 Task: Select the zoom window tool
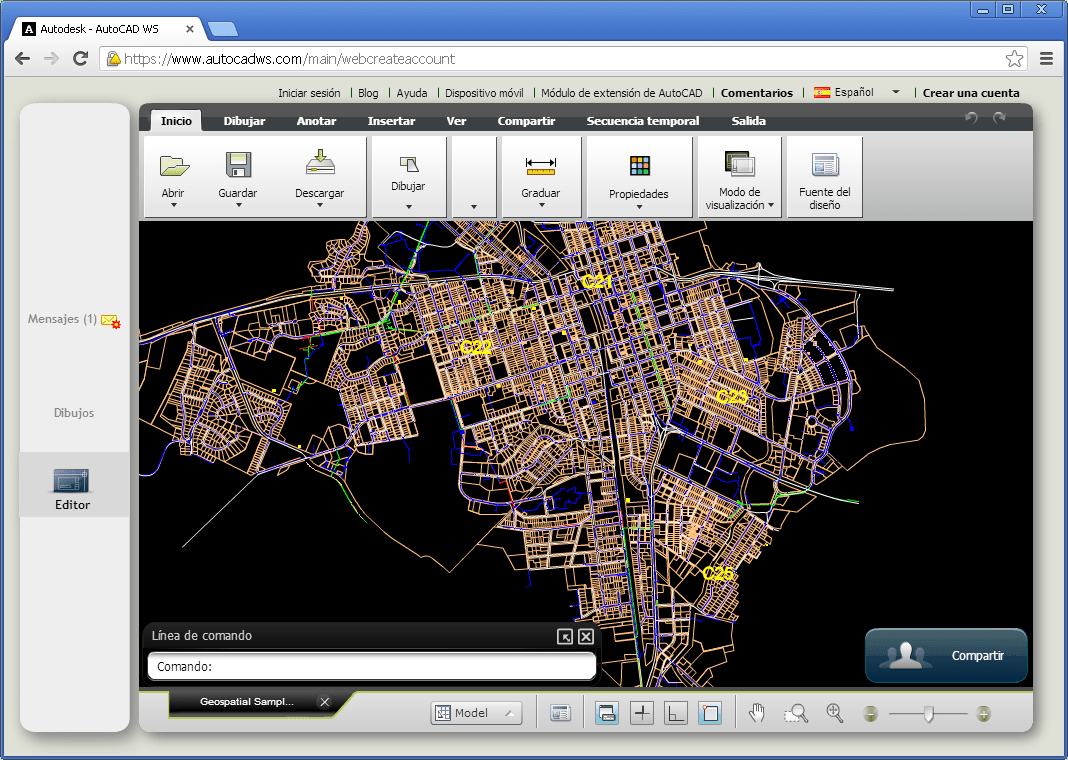click(796, 713)
